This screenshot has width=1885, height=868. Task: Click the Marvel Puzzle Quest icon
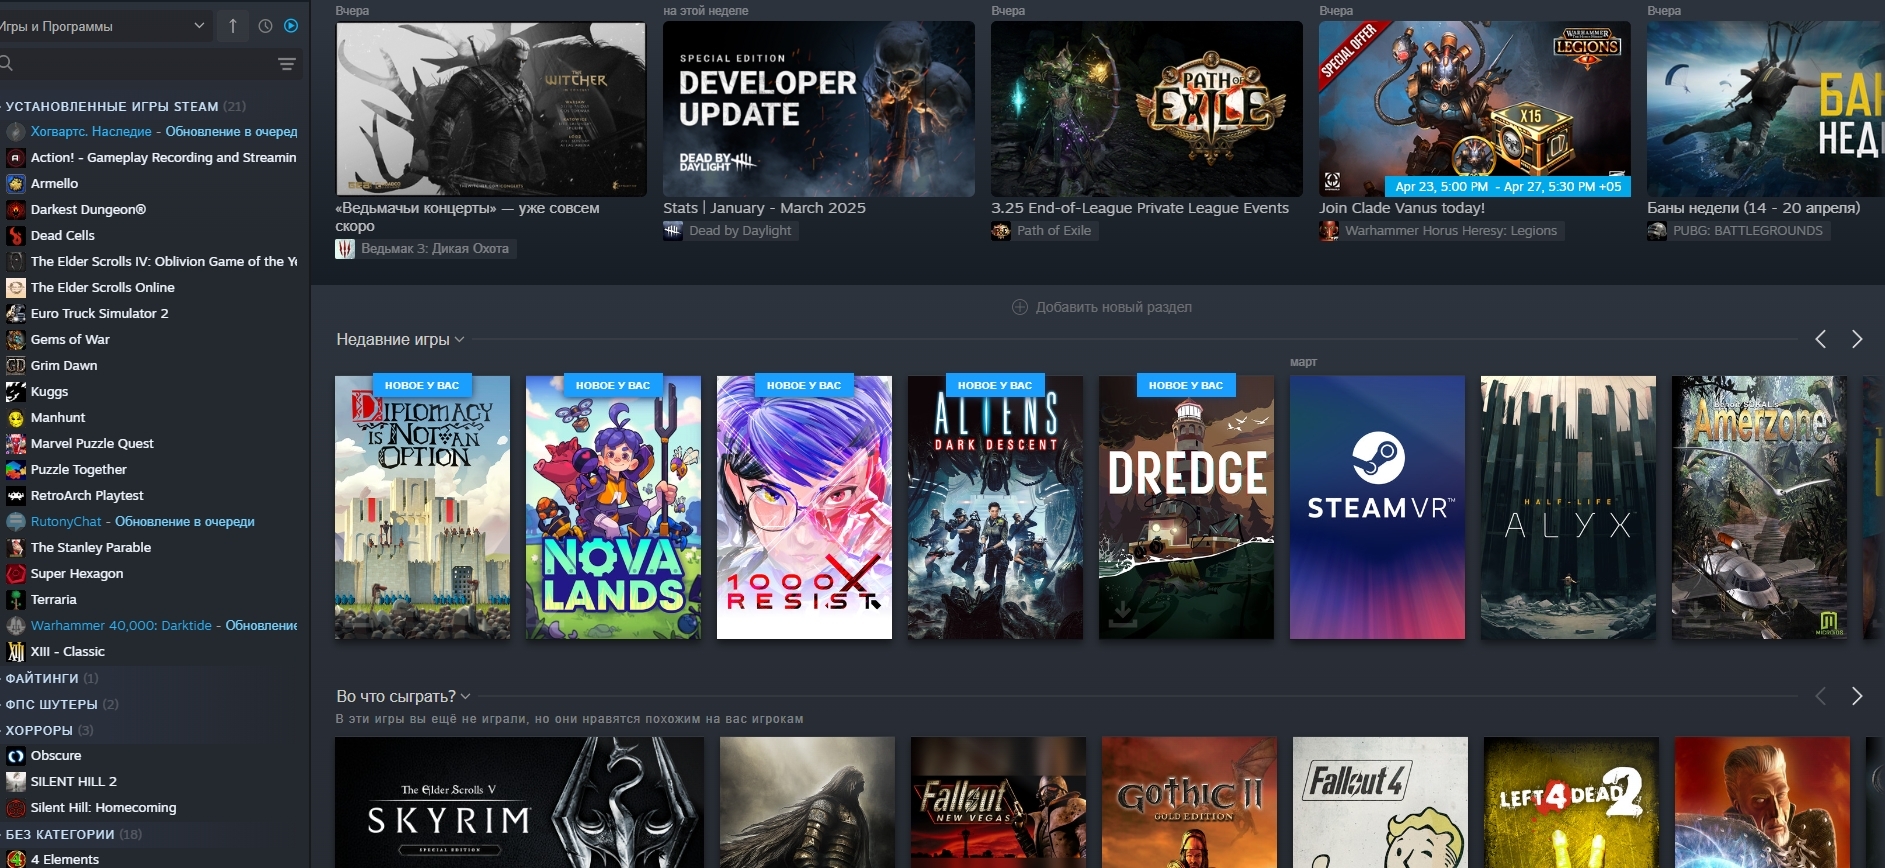click(x=15, y=443)
